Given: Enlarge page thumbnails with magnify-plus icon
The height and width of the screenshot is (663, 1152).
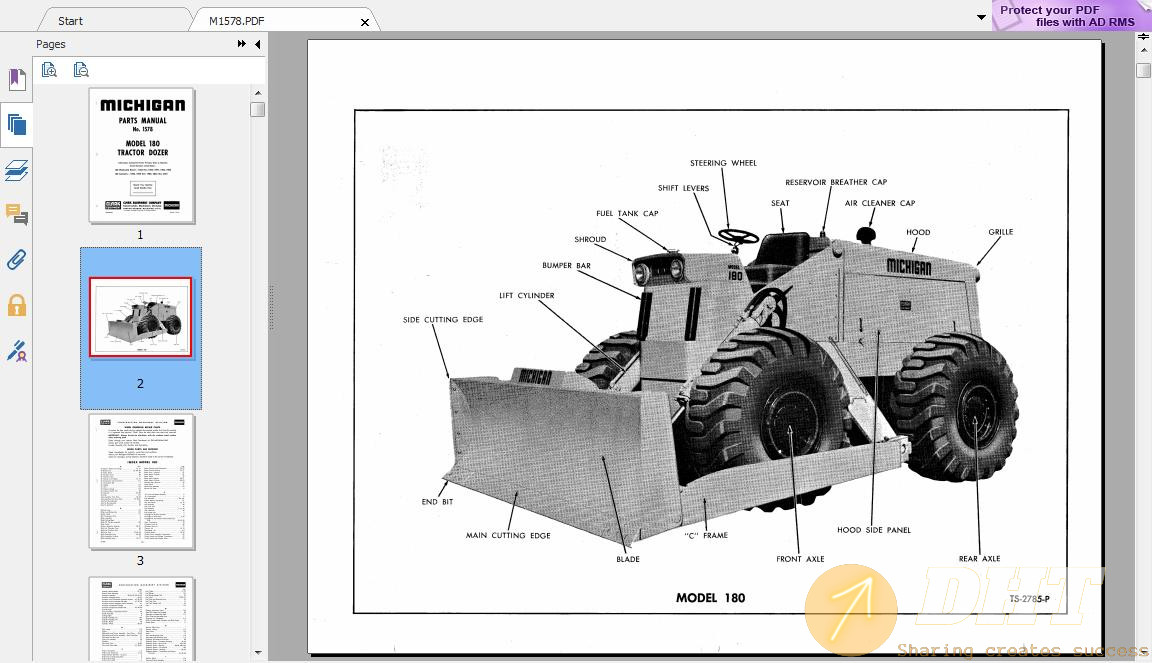Looking at the screenshot, I should coord(49,70).
